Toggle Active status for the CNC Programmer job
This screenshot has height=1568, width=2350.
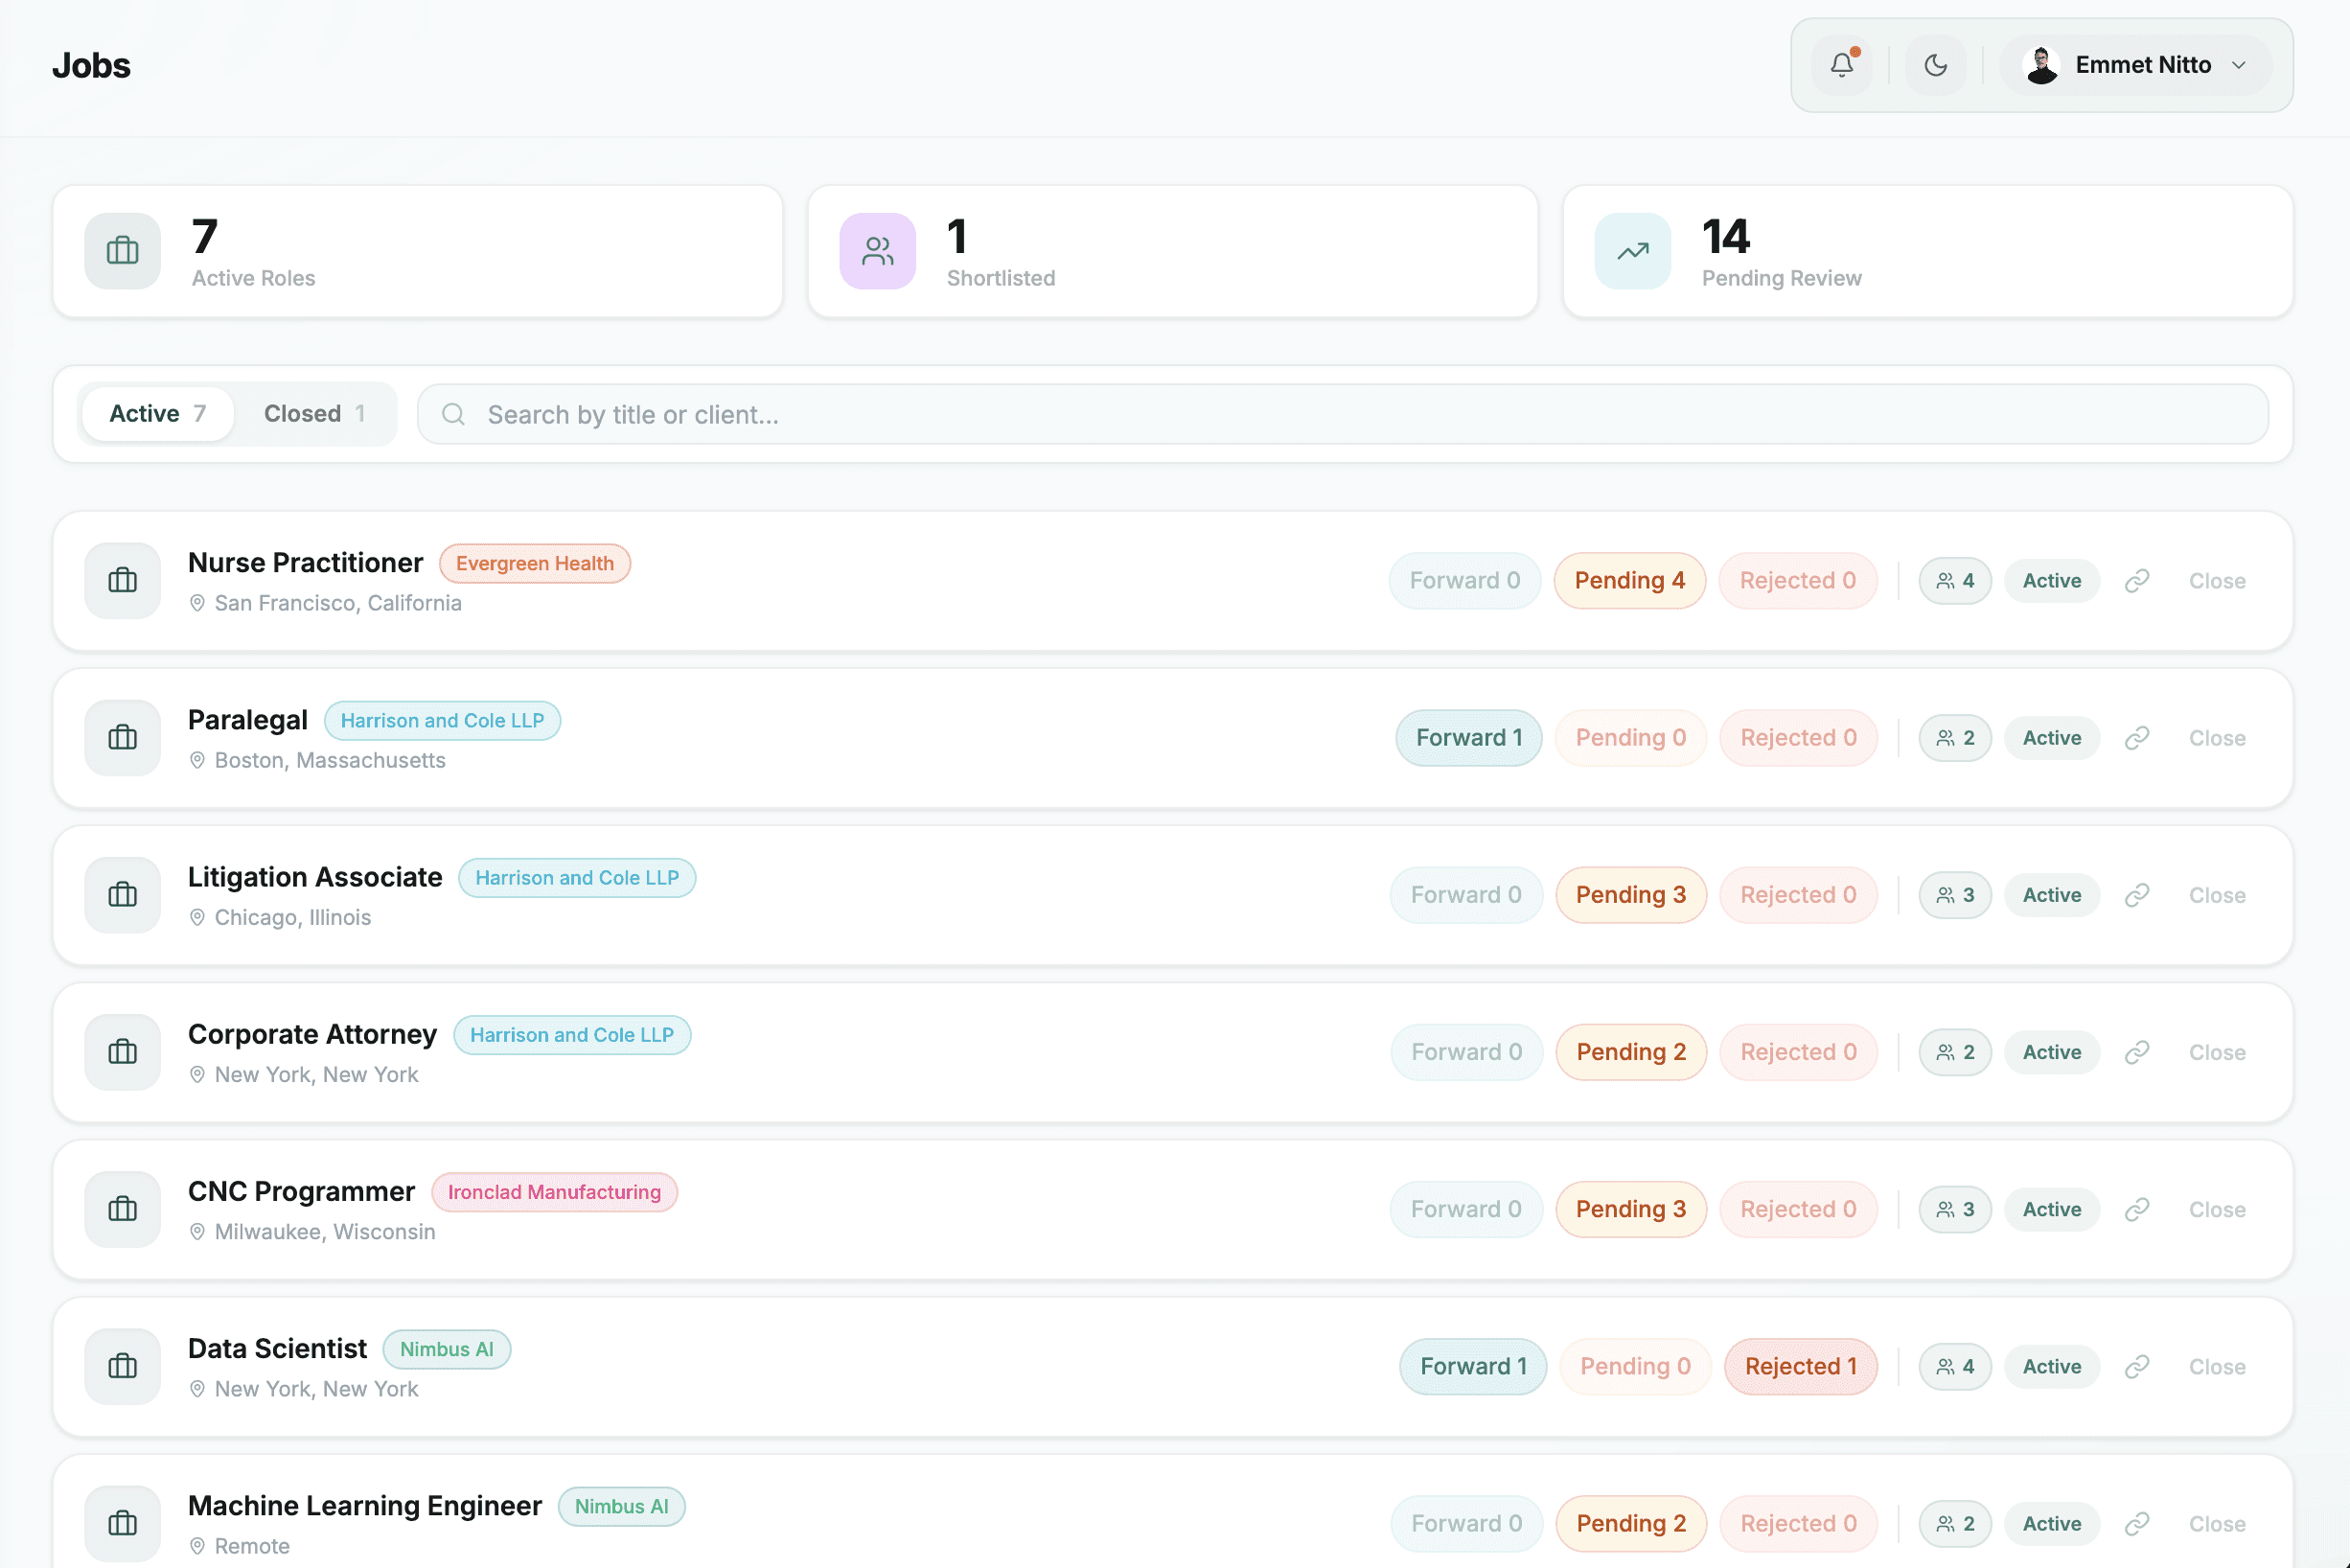click(x=2051, y=1208)
